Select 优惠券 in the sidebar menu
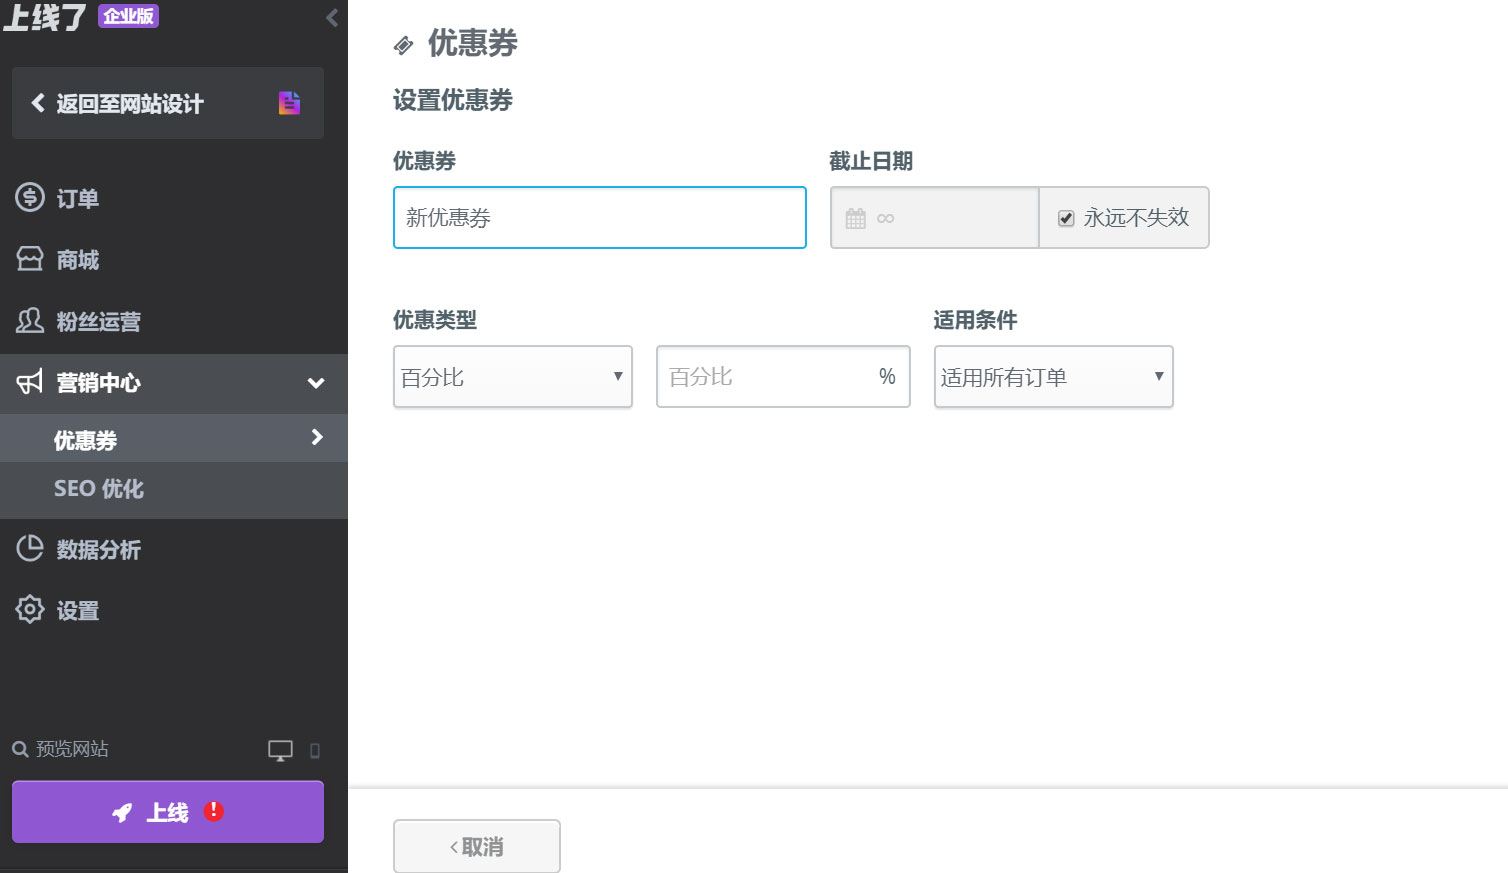The image size is (1508, 873). tap(85, 438)
